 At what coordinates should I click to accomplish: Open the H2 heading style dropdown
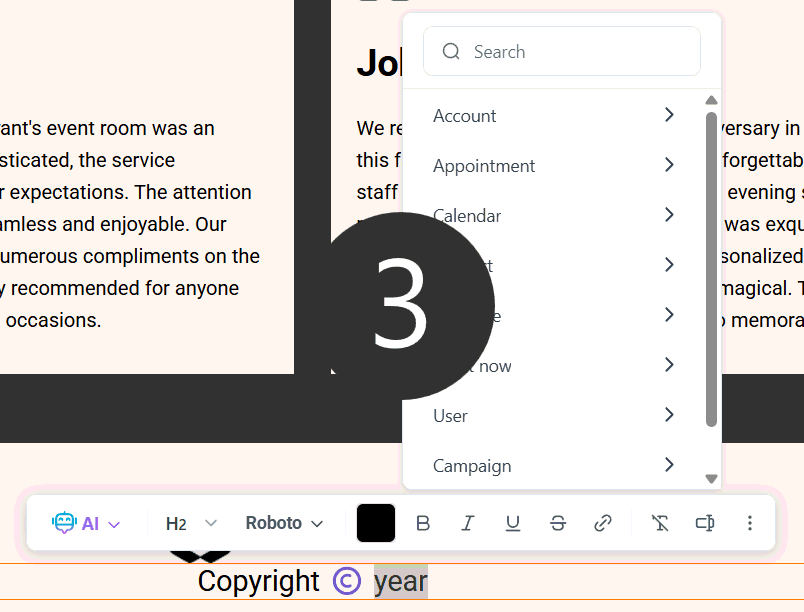point(190,523)
